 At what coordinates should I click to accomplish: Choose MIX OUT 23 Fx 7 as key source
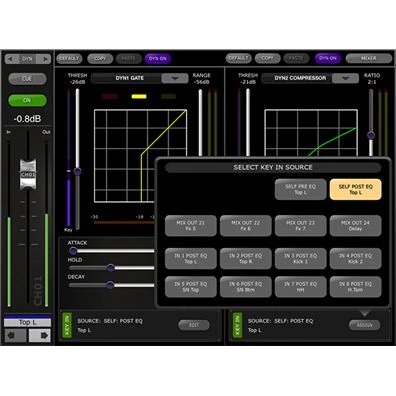tap(300, 226)
